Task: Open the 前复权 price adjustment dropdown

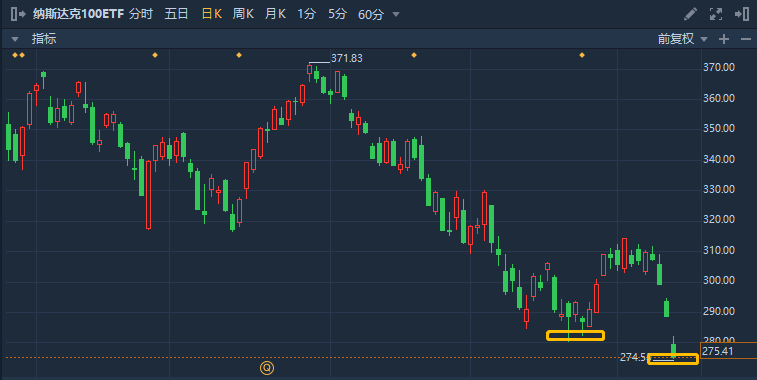Action: [x=682, y=39]
